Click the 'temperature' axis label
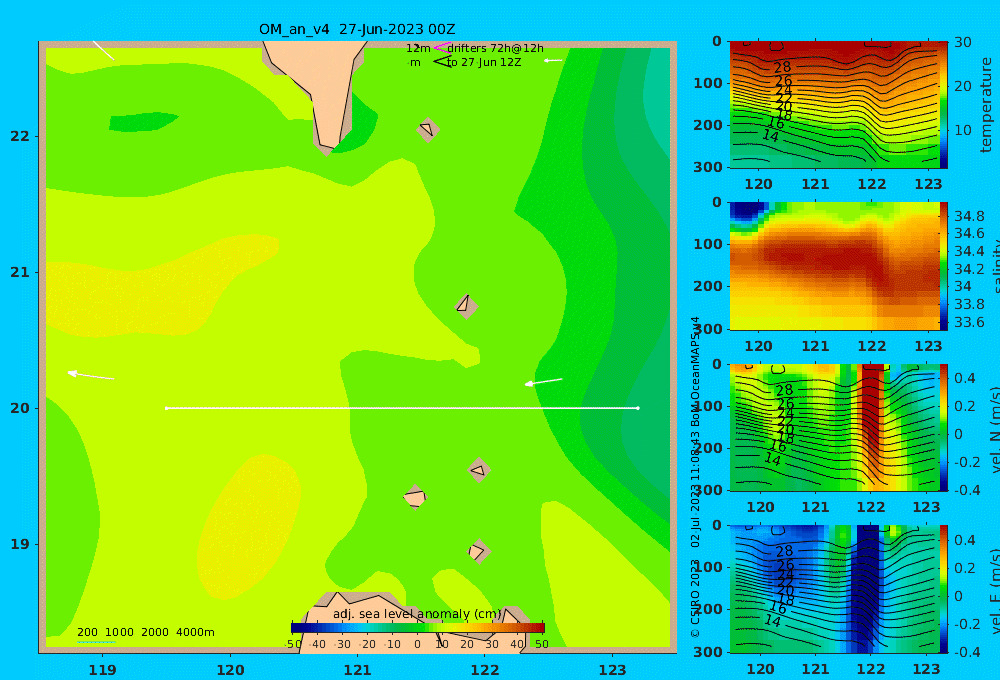 click(987, 105)
